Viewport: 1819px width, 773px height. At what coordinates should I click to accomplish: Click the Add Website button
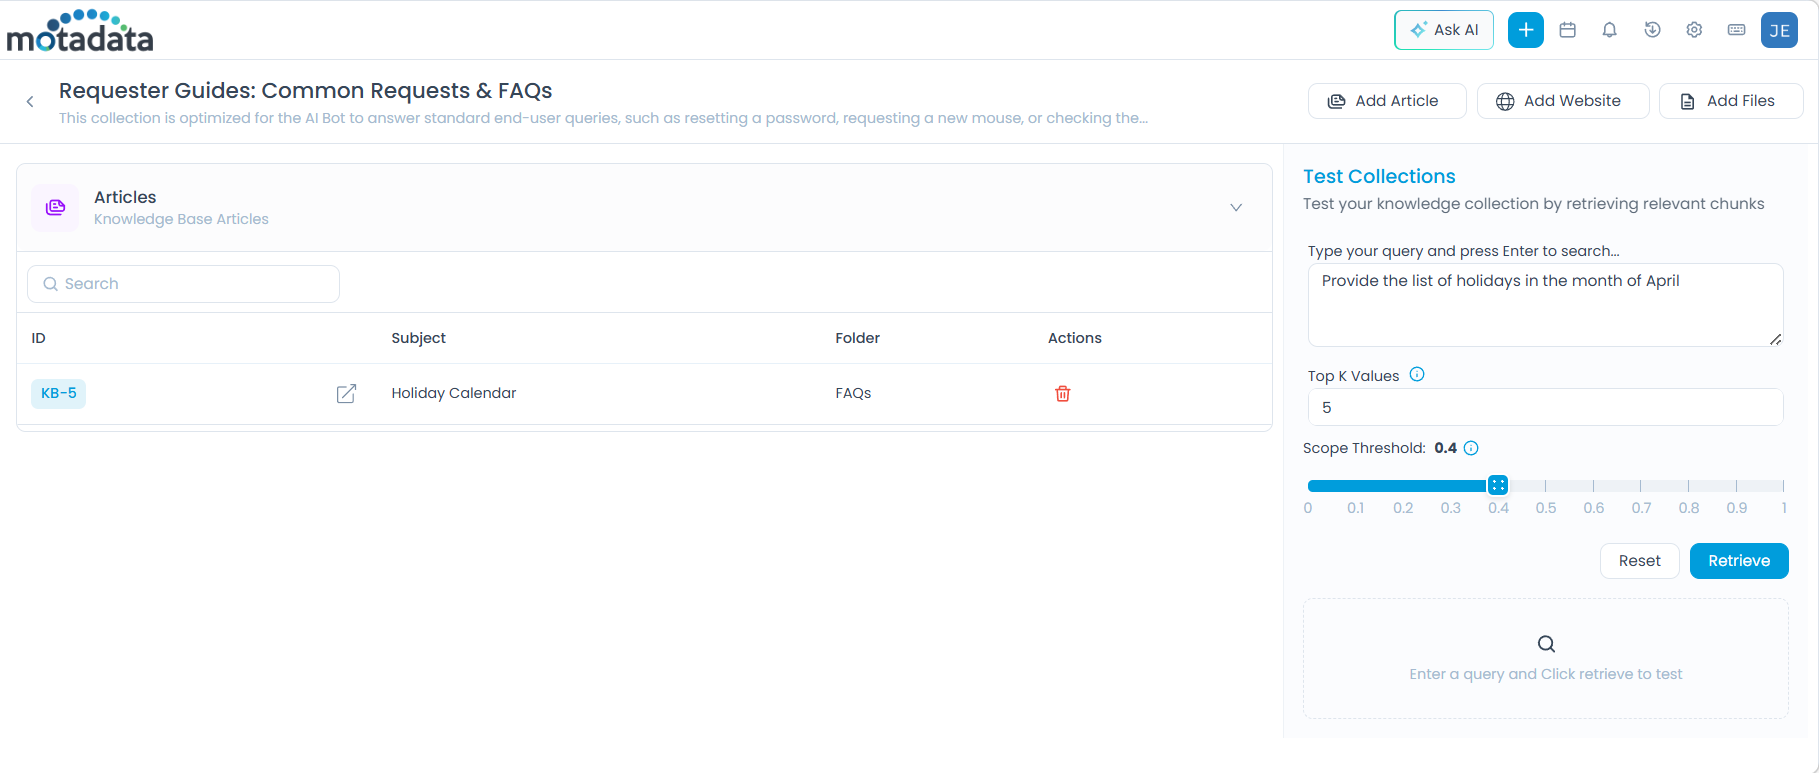[x=1562, y=101]
